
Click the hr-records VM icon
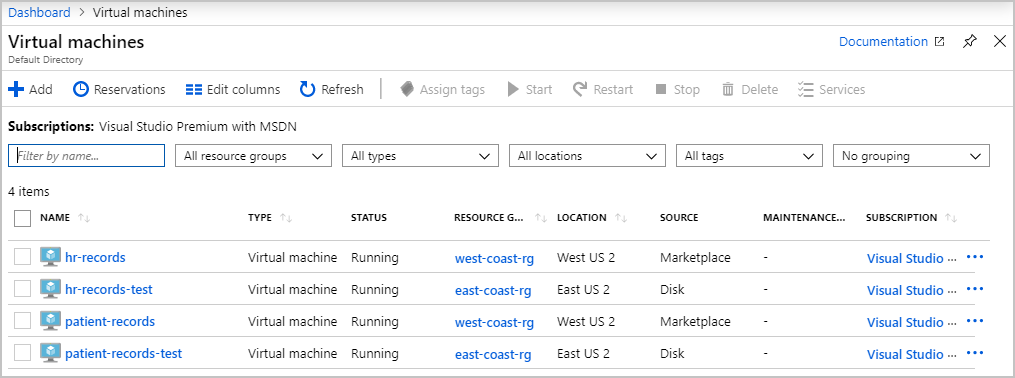coord(50,257)
